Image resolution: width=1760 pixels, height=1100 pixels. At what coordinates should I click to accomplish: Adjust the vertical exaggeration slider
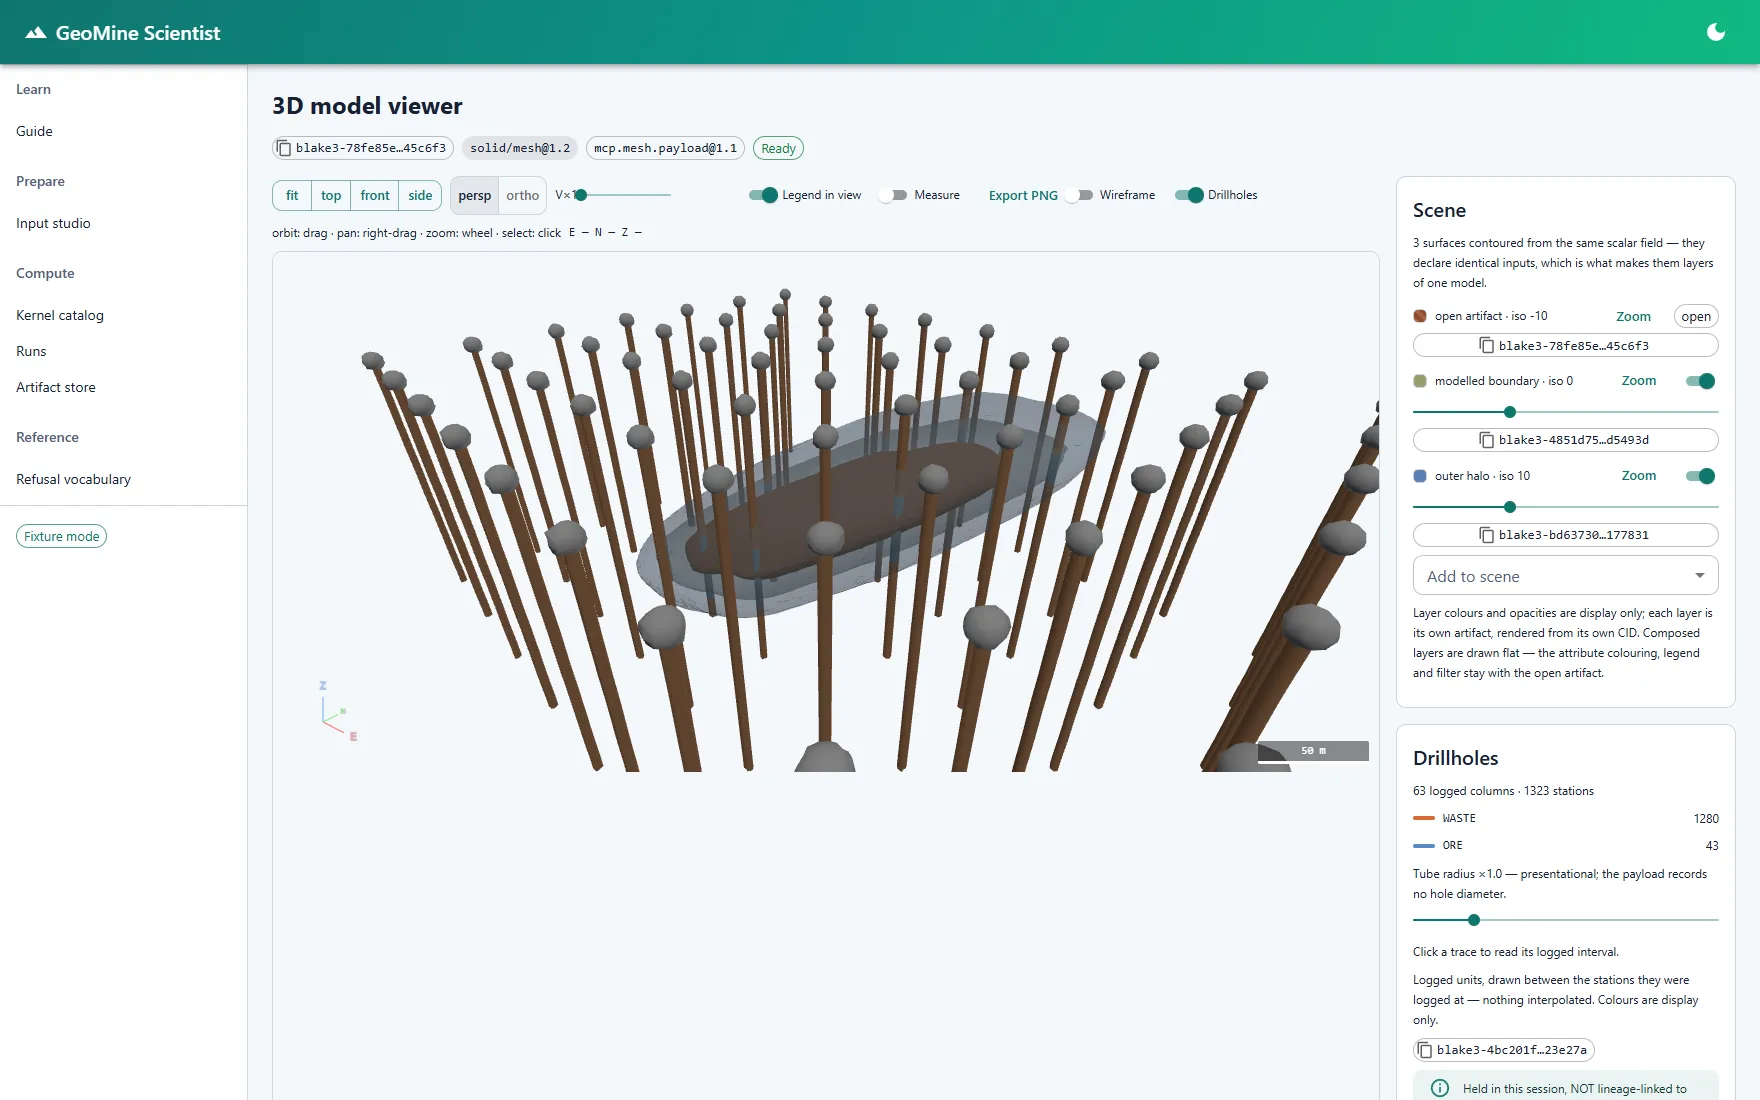coord(625,195)
